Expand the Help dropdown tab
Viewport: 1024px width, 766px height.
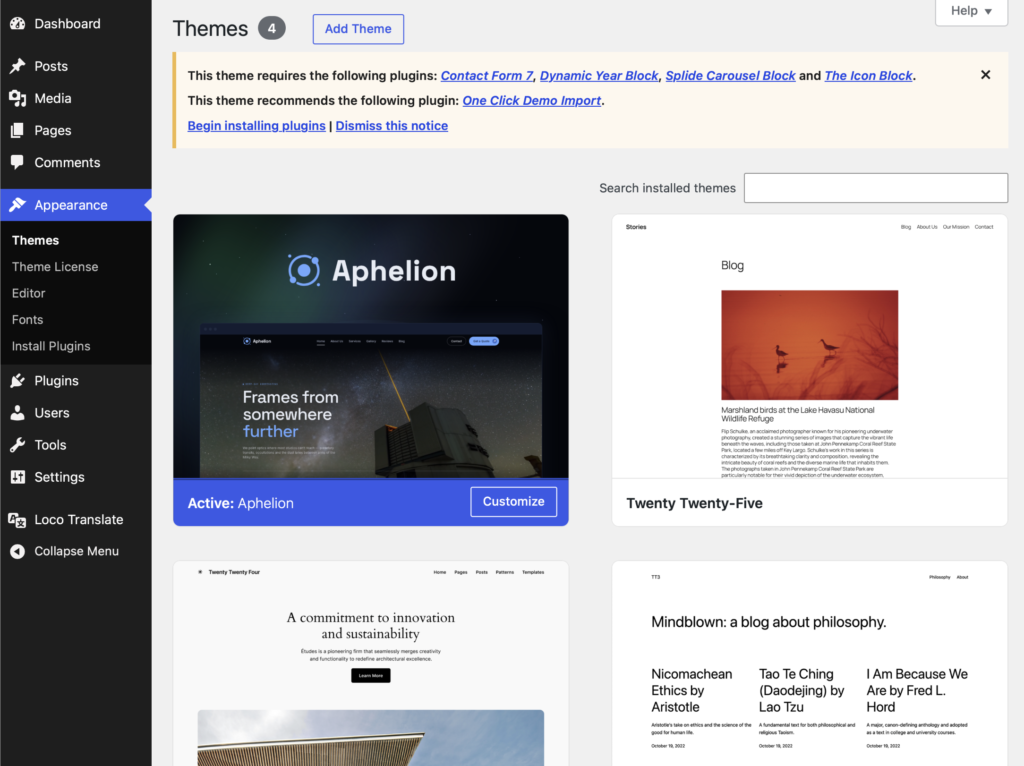971,11
